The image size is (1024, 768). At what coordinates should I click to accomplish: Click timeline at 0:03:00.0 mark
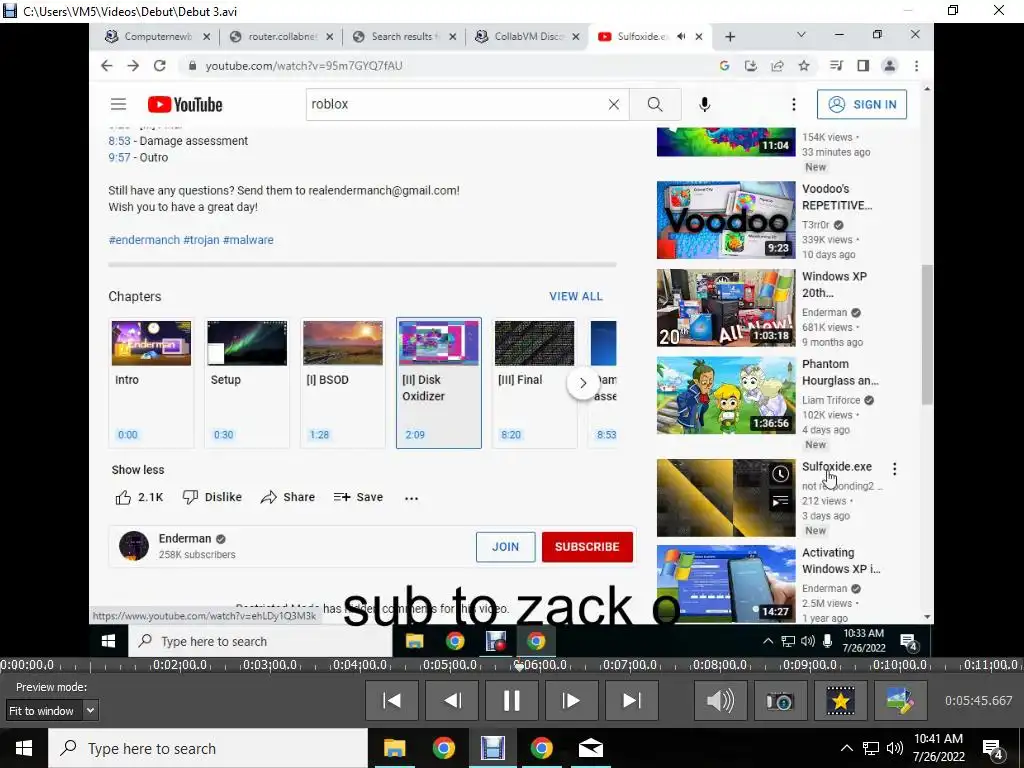[x=270, y=665]
